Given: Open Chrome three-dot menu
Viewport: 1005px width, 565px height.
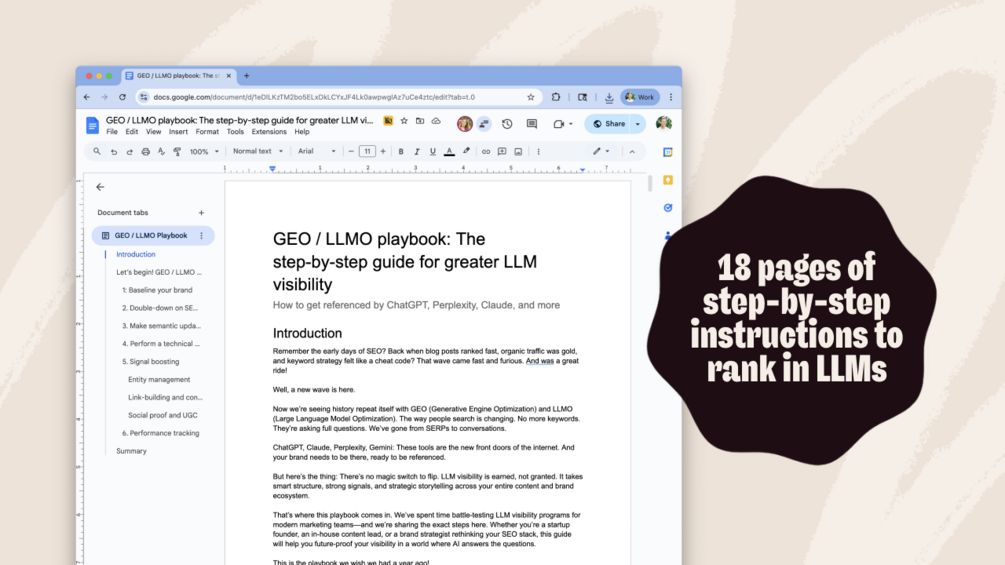Looking at the screenshot, I should click(x=671, y=97).
